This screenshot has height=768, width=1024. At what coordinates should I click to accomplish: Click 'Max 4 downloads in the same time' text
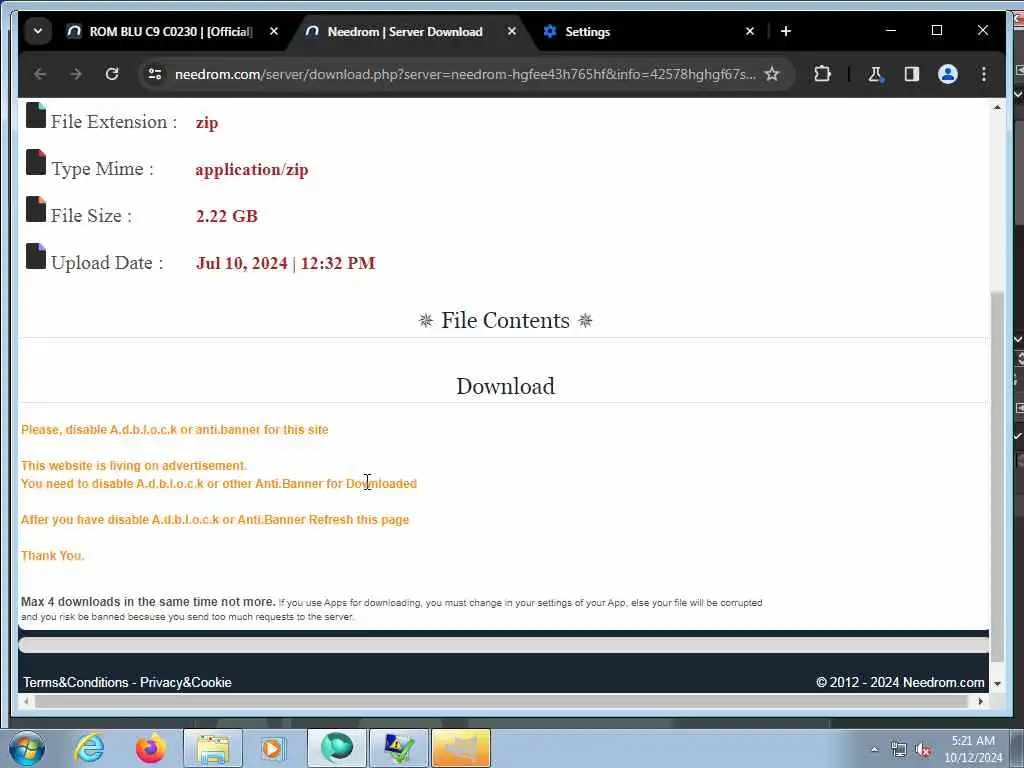click(148, 601)
